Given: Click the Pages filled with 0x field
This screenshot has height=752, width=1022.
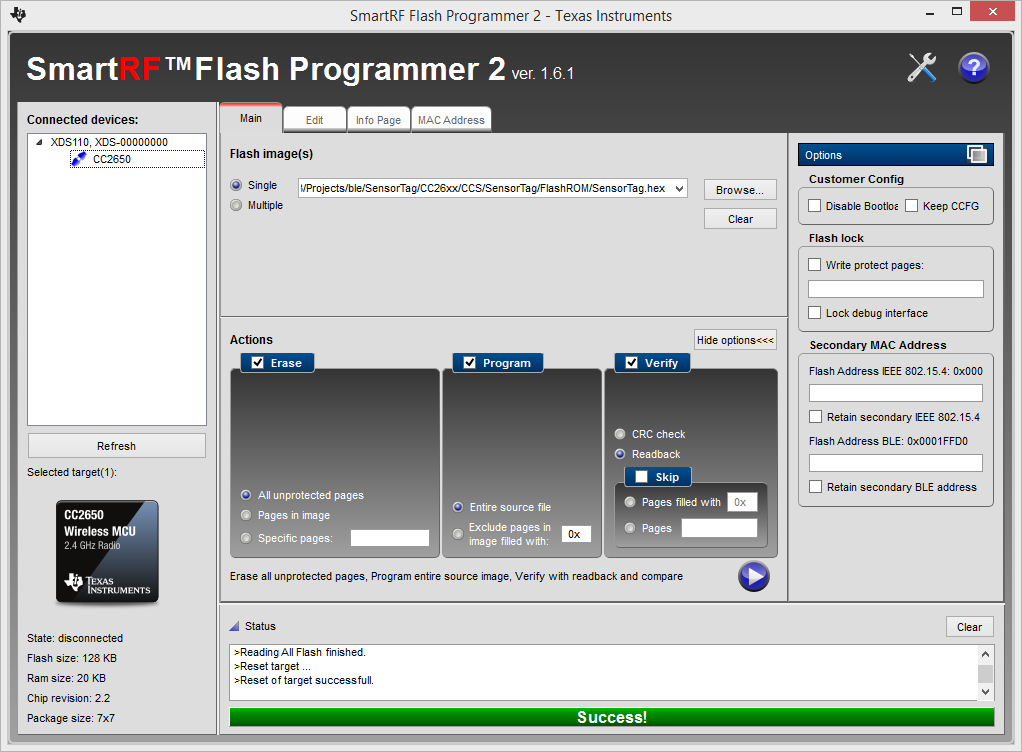Looking at the screenshot, I should pyautogui.click(x=742, y=502).
